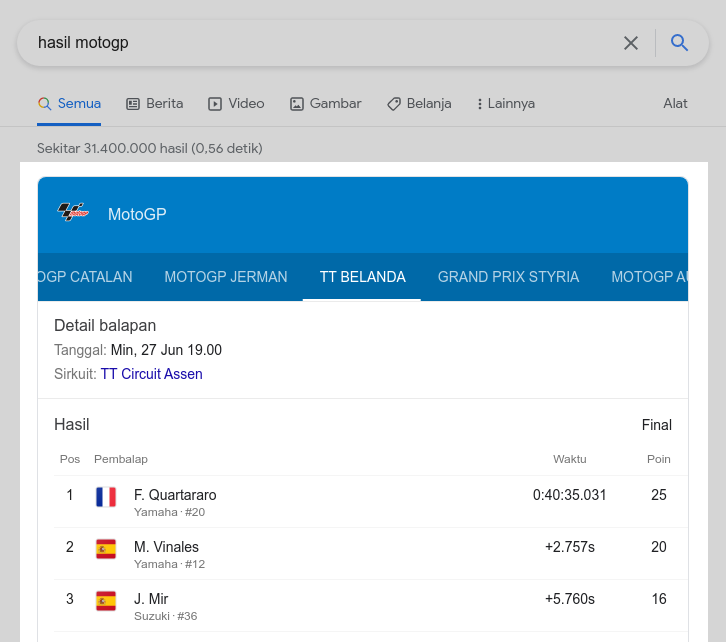
Task: Select the Grand Prix Styria tab
Action: click(x=508, y=277)
